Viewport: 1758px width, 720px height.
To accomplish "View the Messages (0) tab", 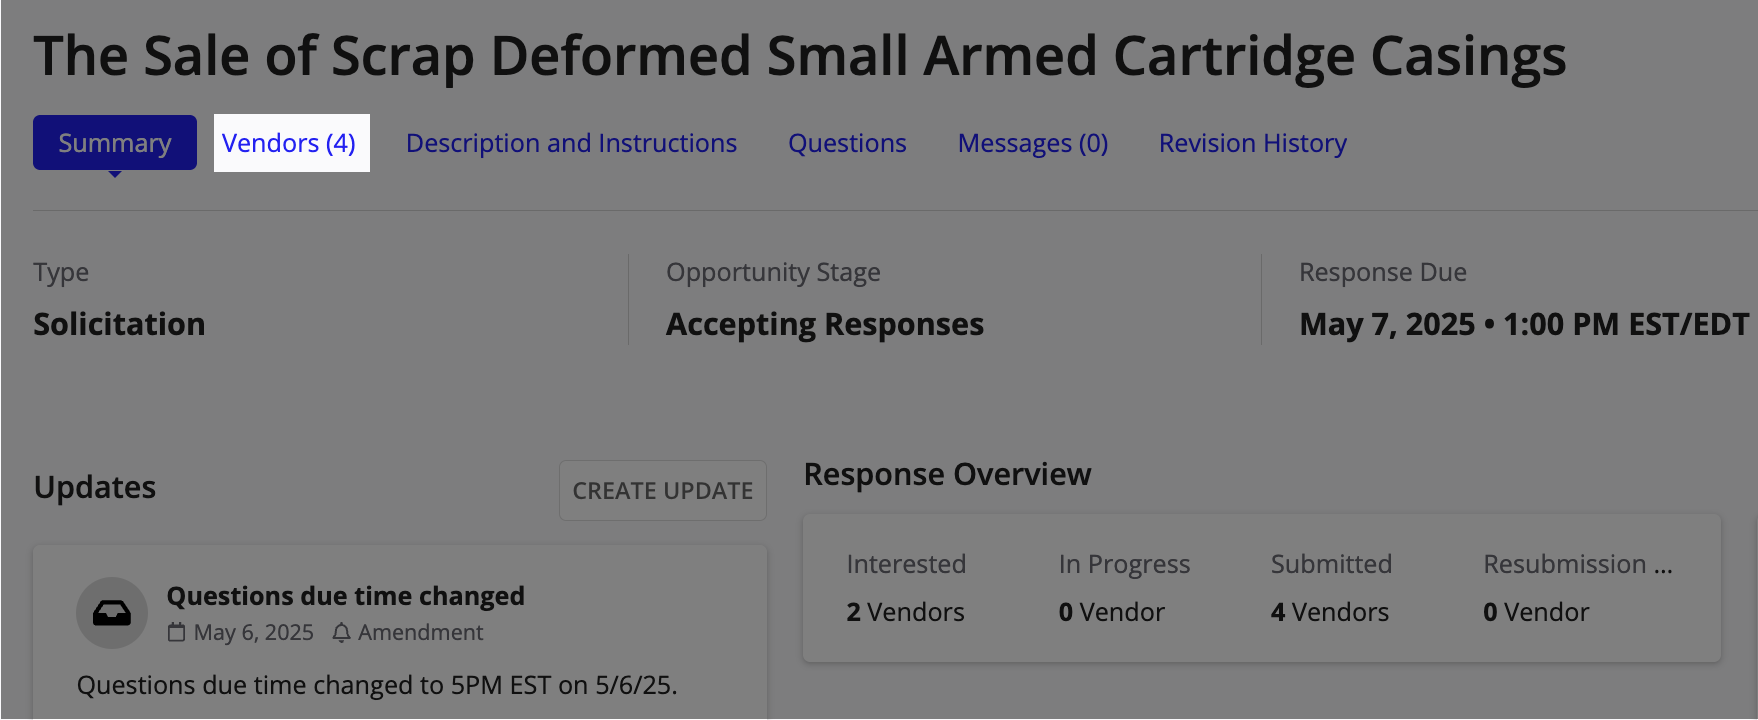I will coord(1033,143).
